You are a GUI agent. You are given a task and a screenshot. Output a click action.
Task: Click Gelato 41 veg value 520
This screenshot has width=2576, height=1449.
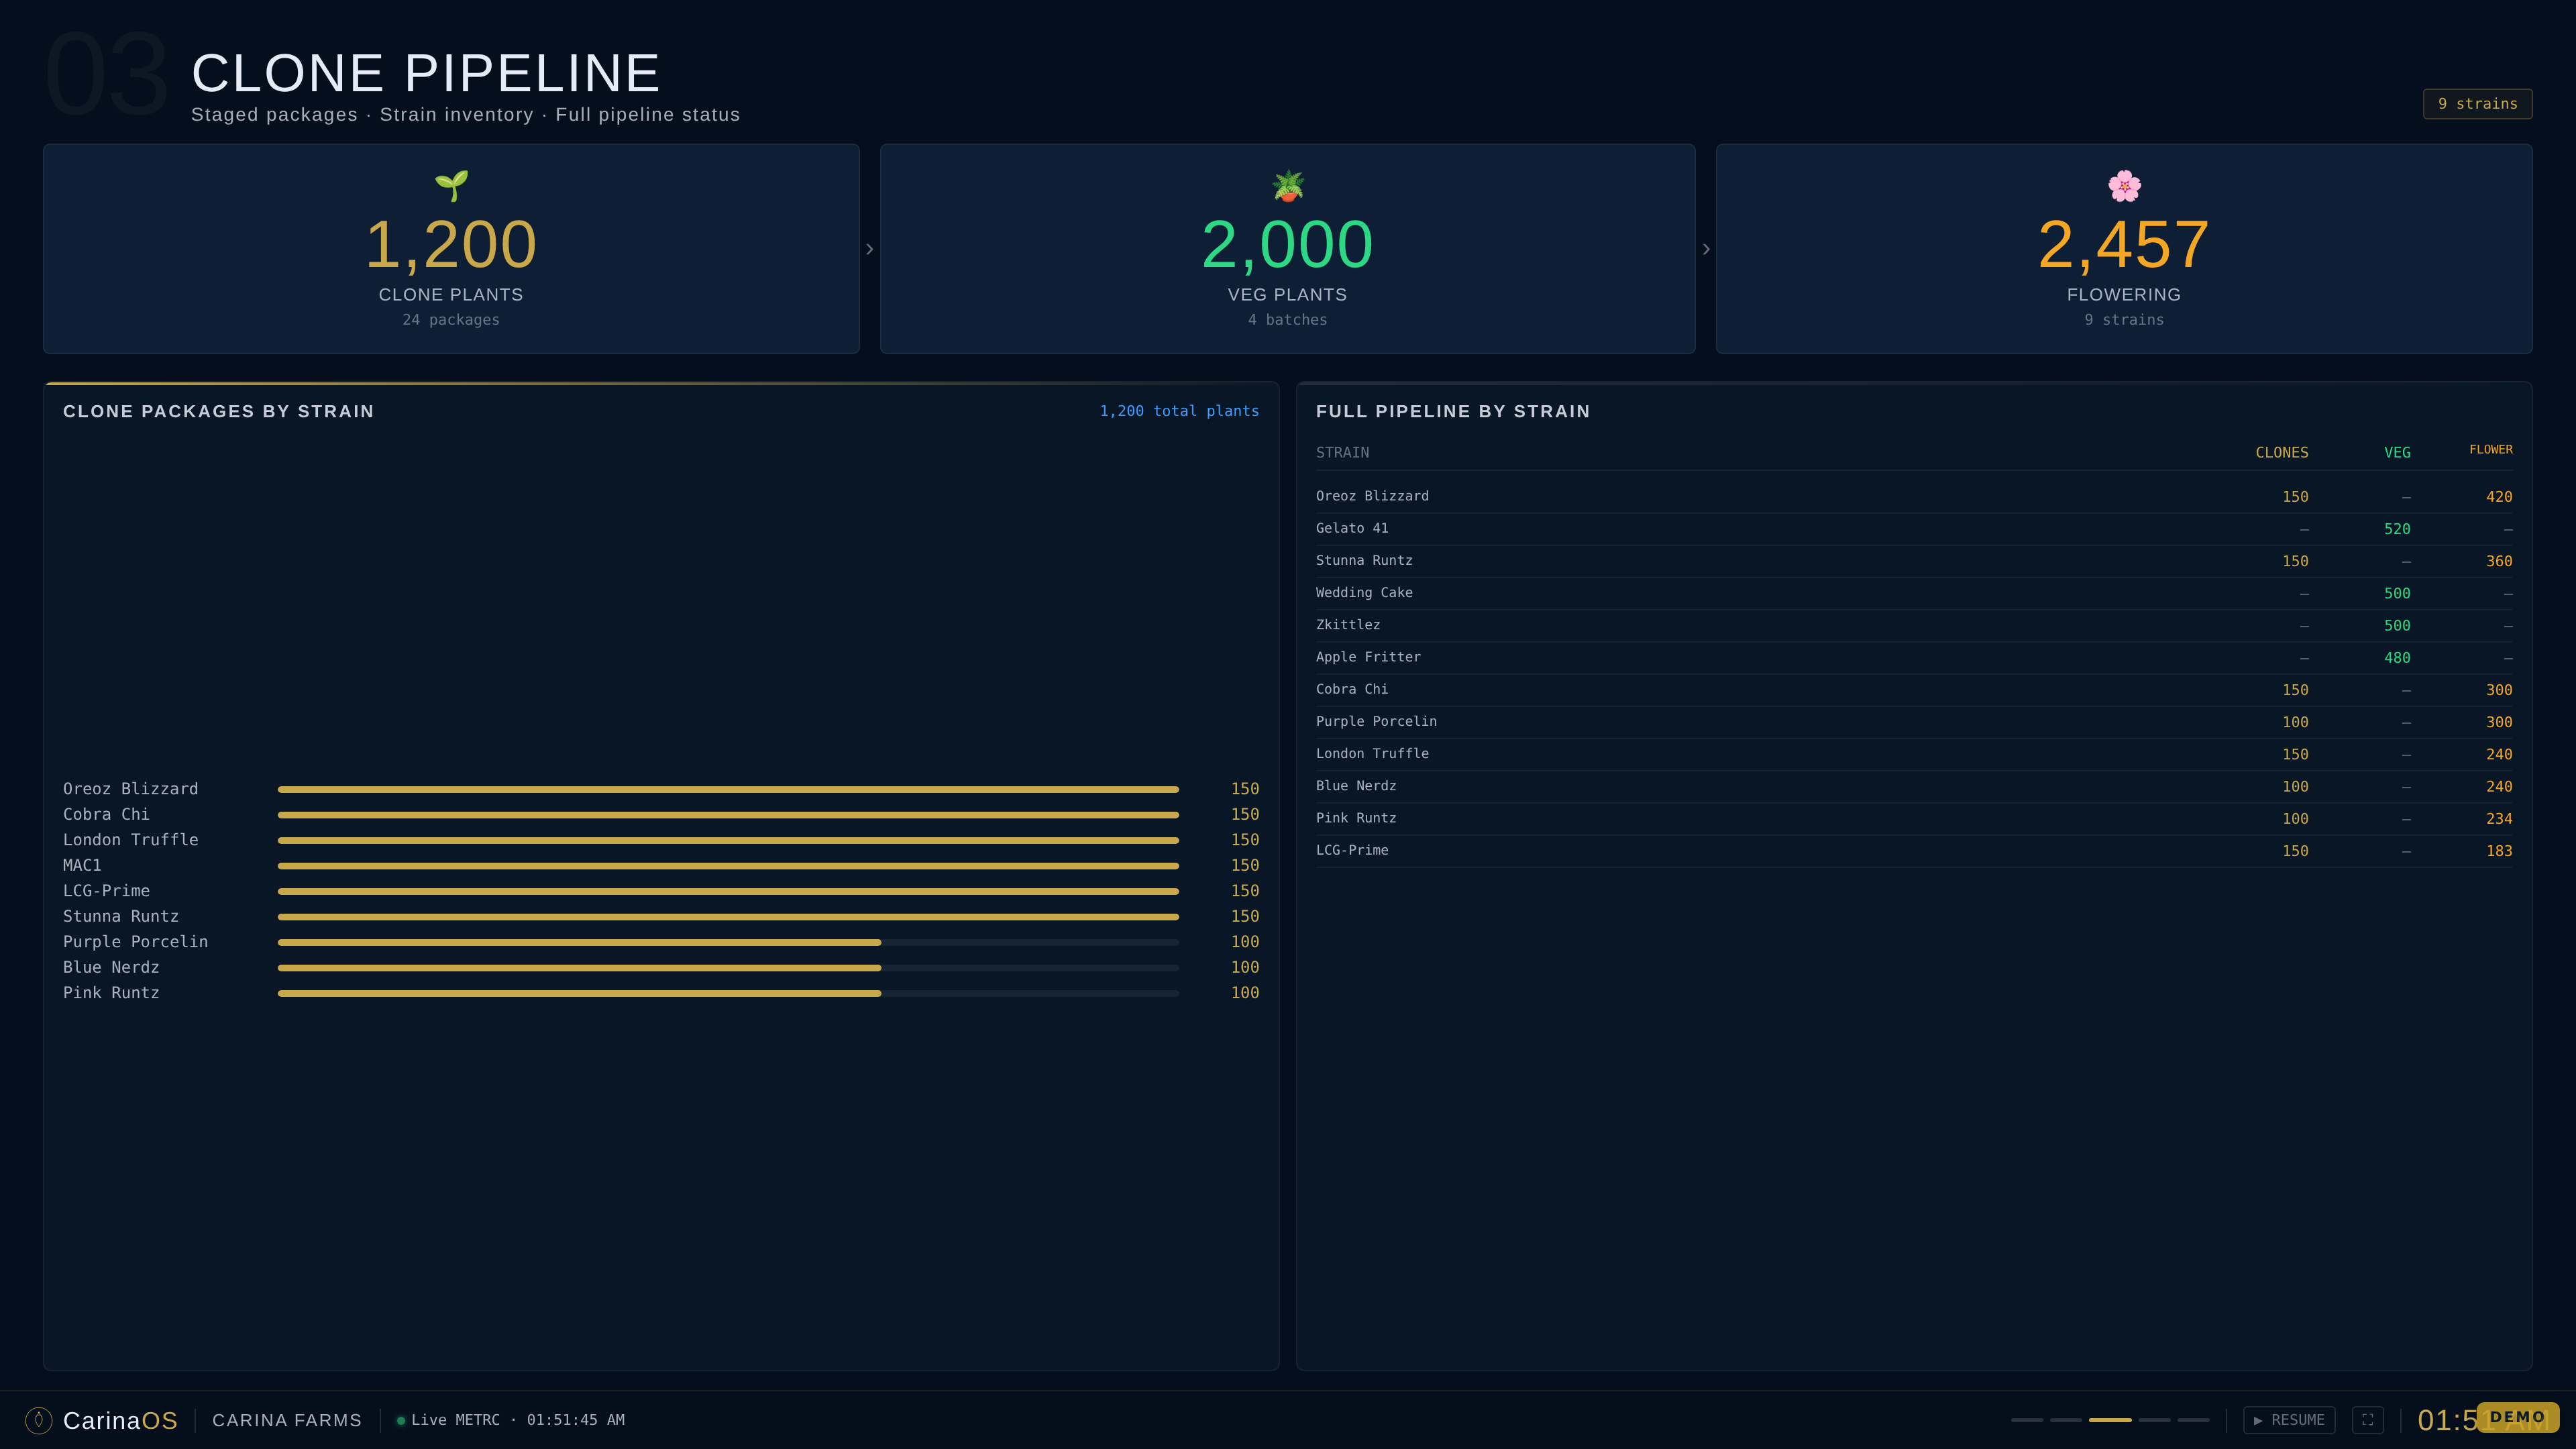point(2397,529)
